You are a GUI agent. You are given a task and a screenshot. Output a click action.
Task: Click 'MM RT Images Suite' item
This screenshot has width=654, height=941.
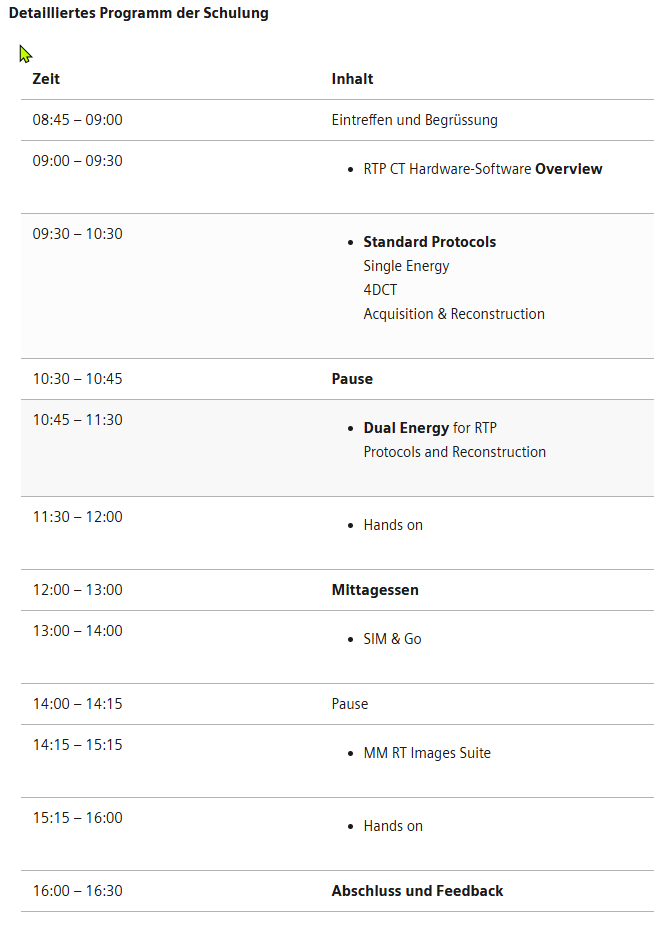pyautogui.click(x=427, y=753)
